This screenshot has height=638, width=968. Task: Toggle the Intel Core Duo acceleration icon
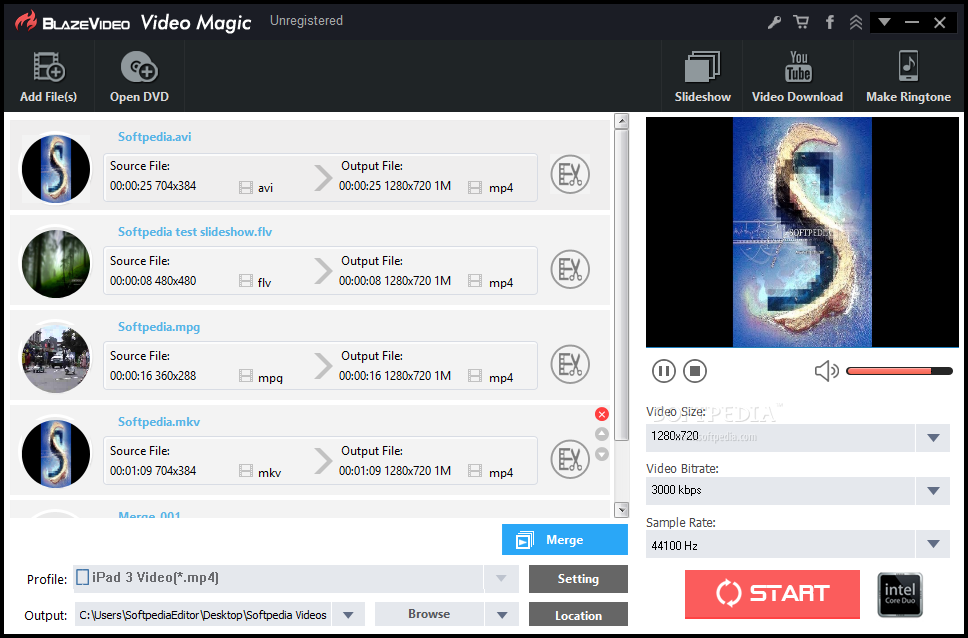900,595
